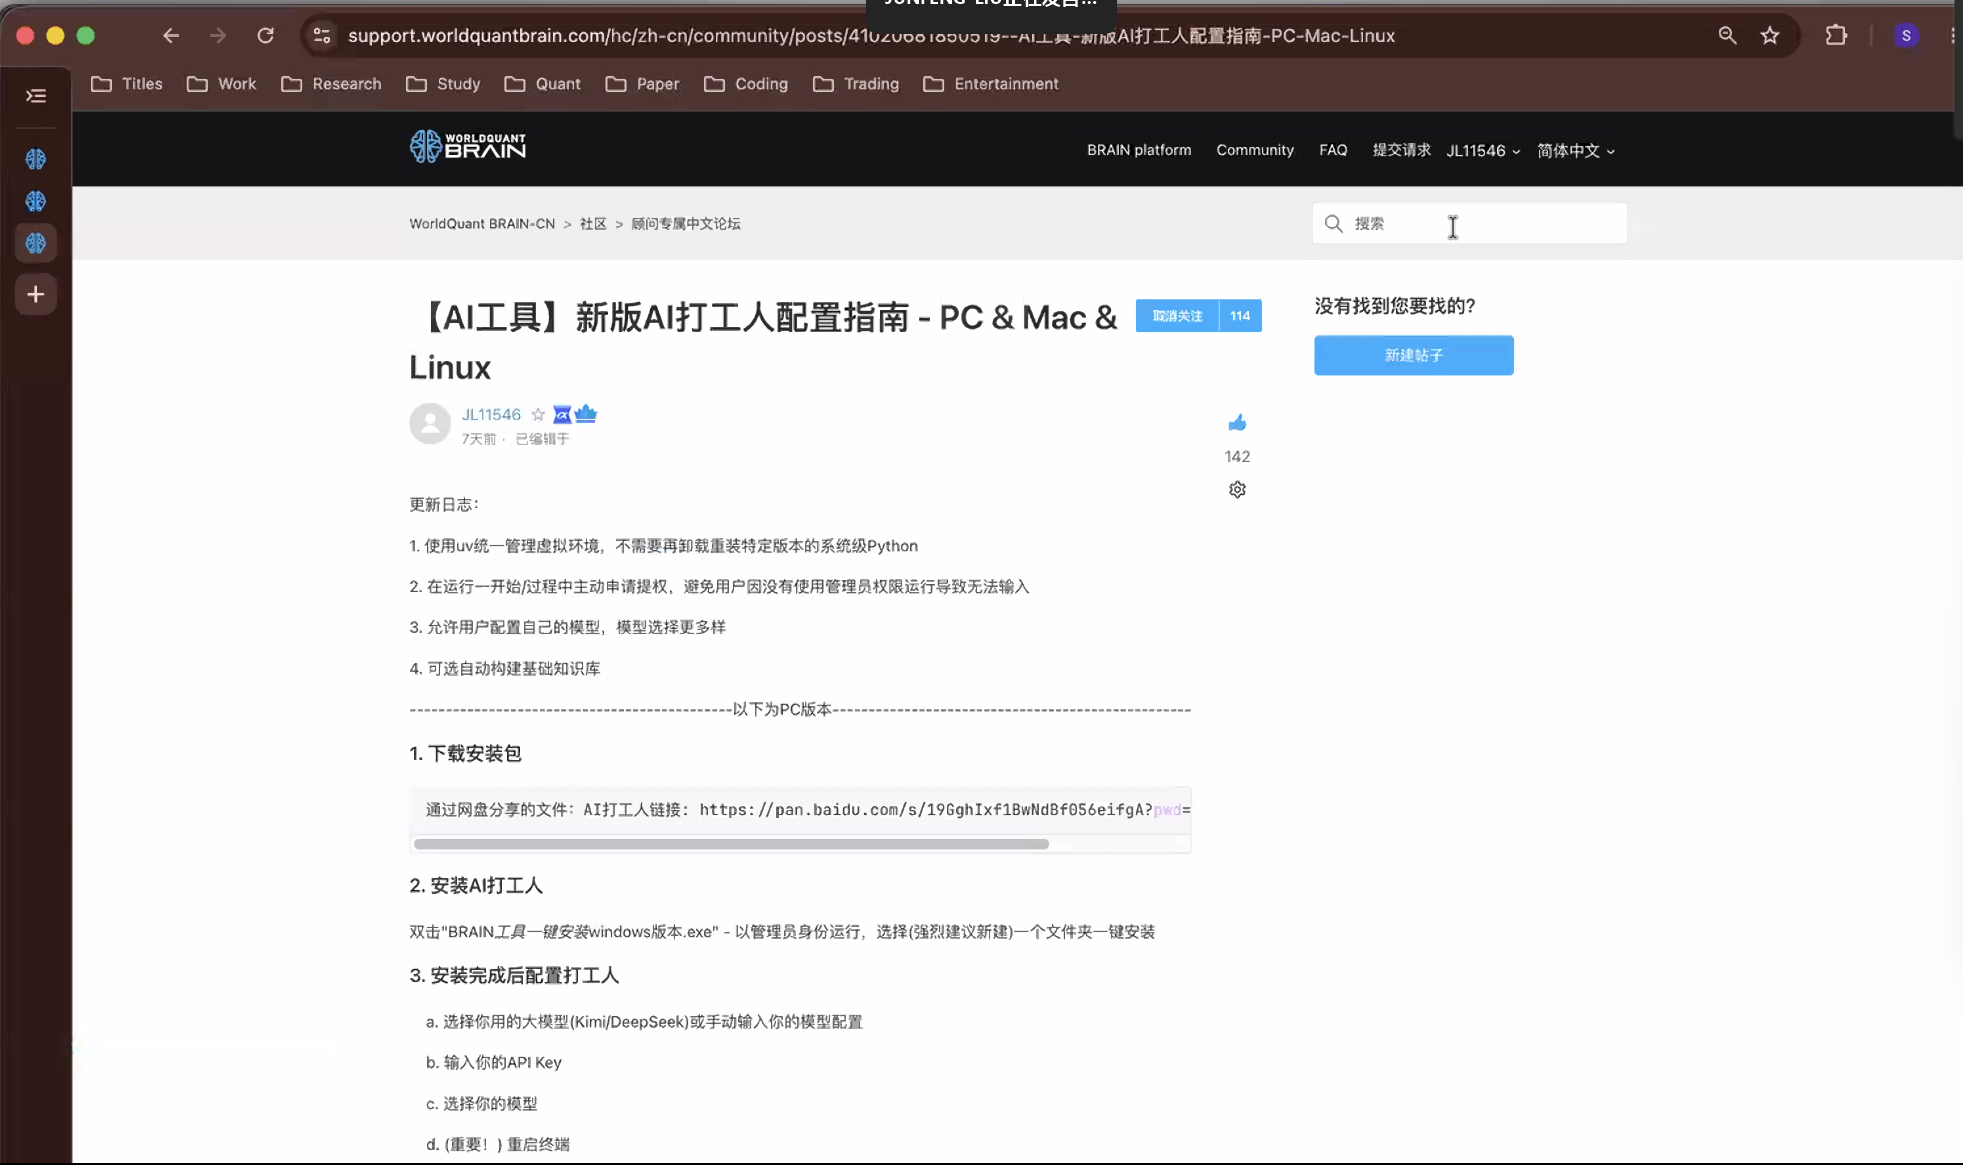The width and height of the screenshot is (1963, 1165).
Task: Click the search magnifier icon in search box
Action: pyautogui.click(x=1333, y=223)
